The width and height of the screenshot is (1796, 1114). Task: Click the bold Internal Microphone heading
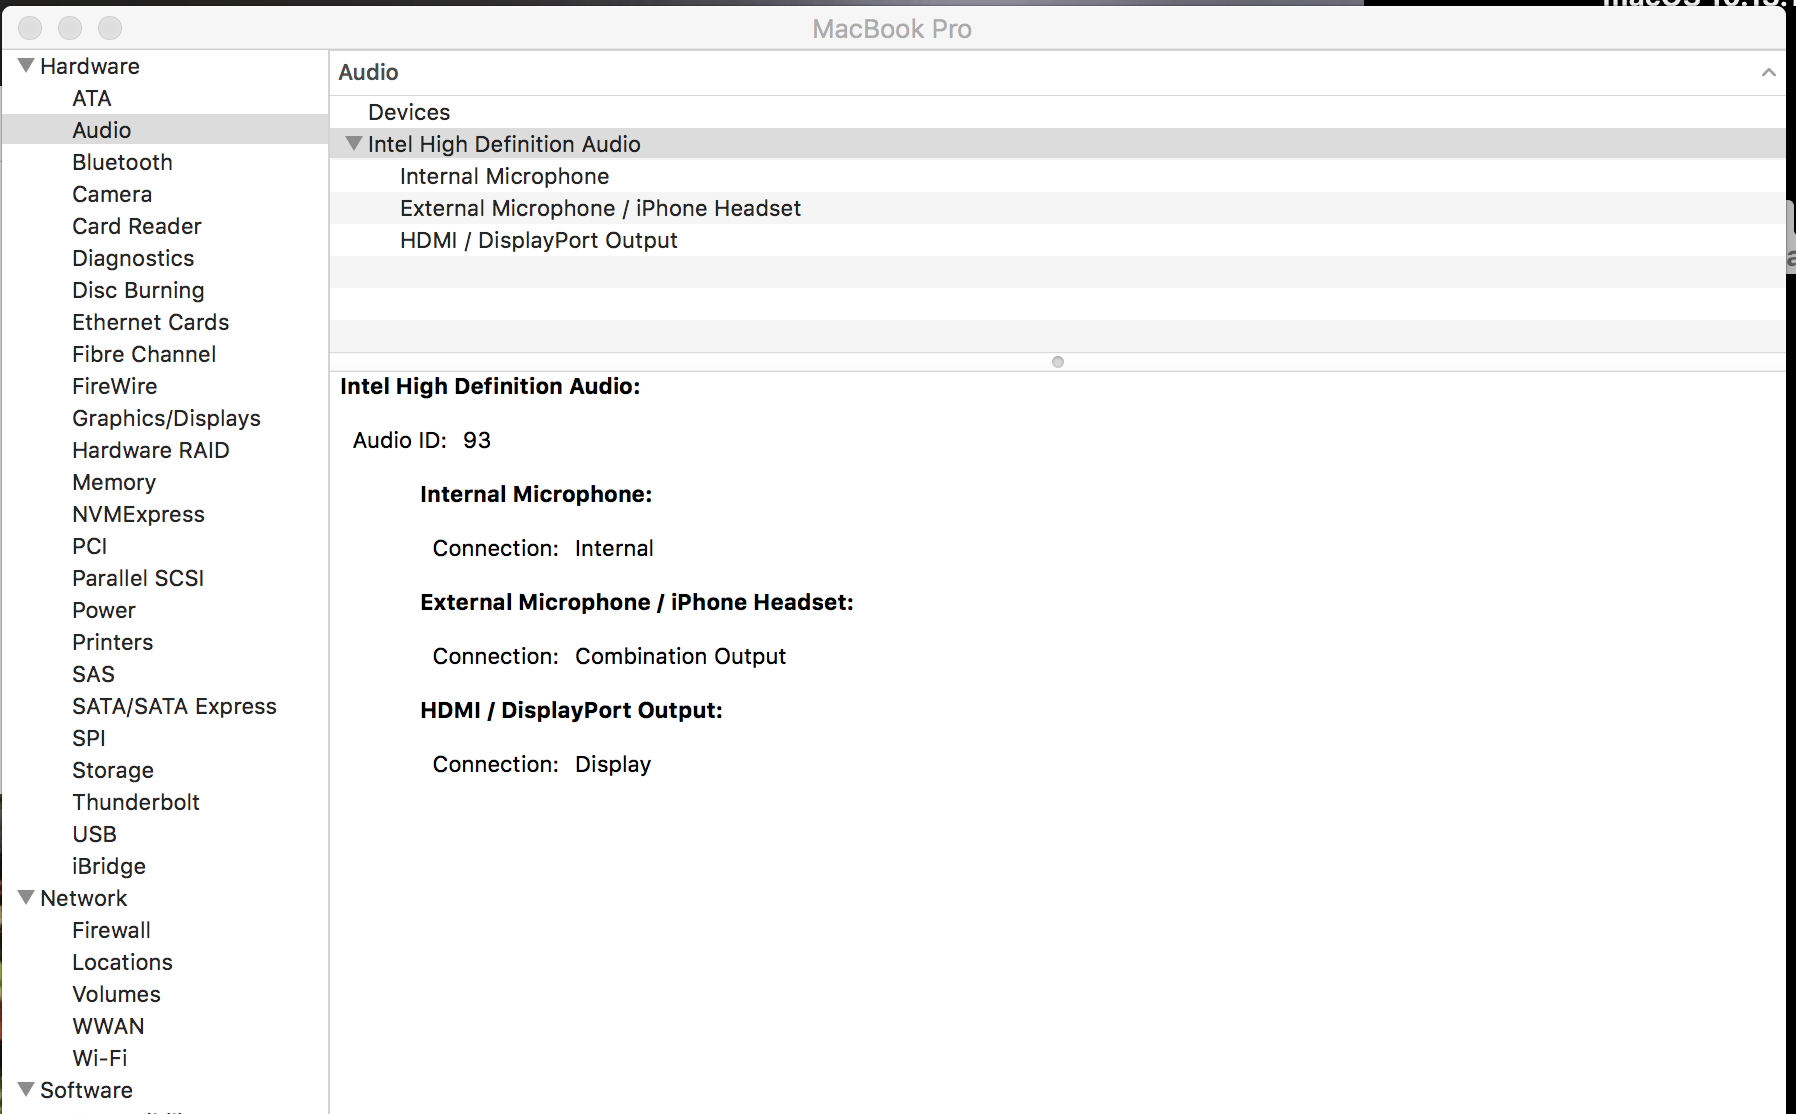[x=536, y=494]
